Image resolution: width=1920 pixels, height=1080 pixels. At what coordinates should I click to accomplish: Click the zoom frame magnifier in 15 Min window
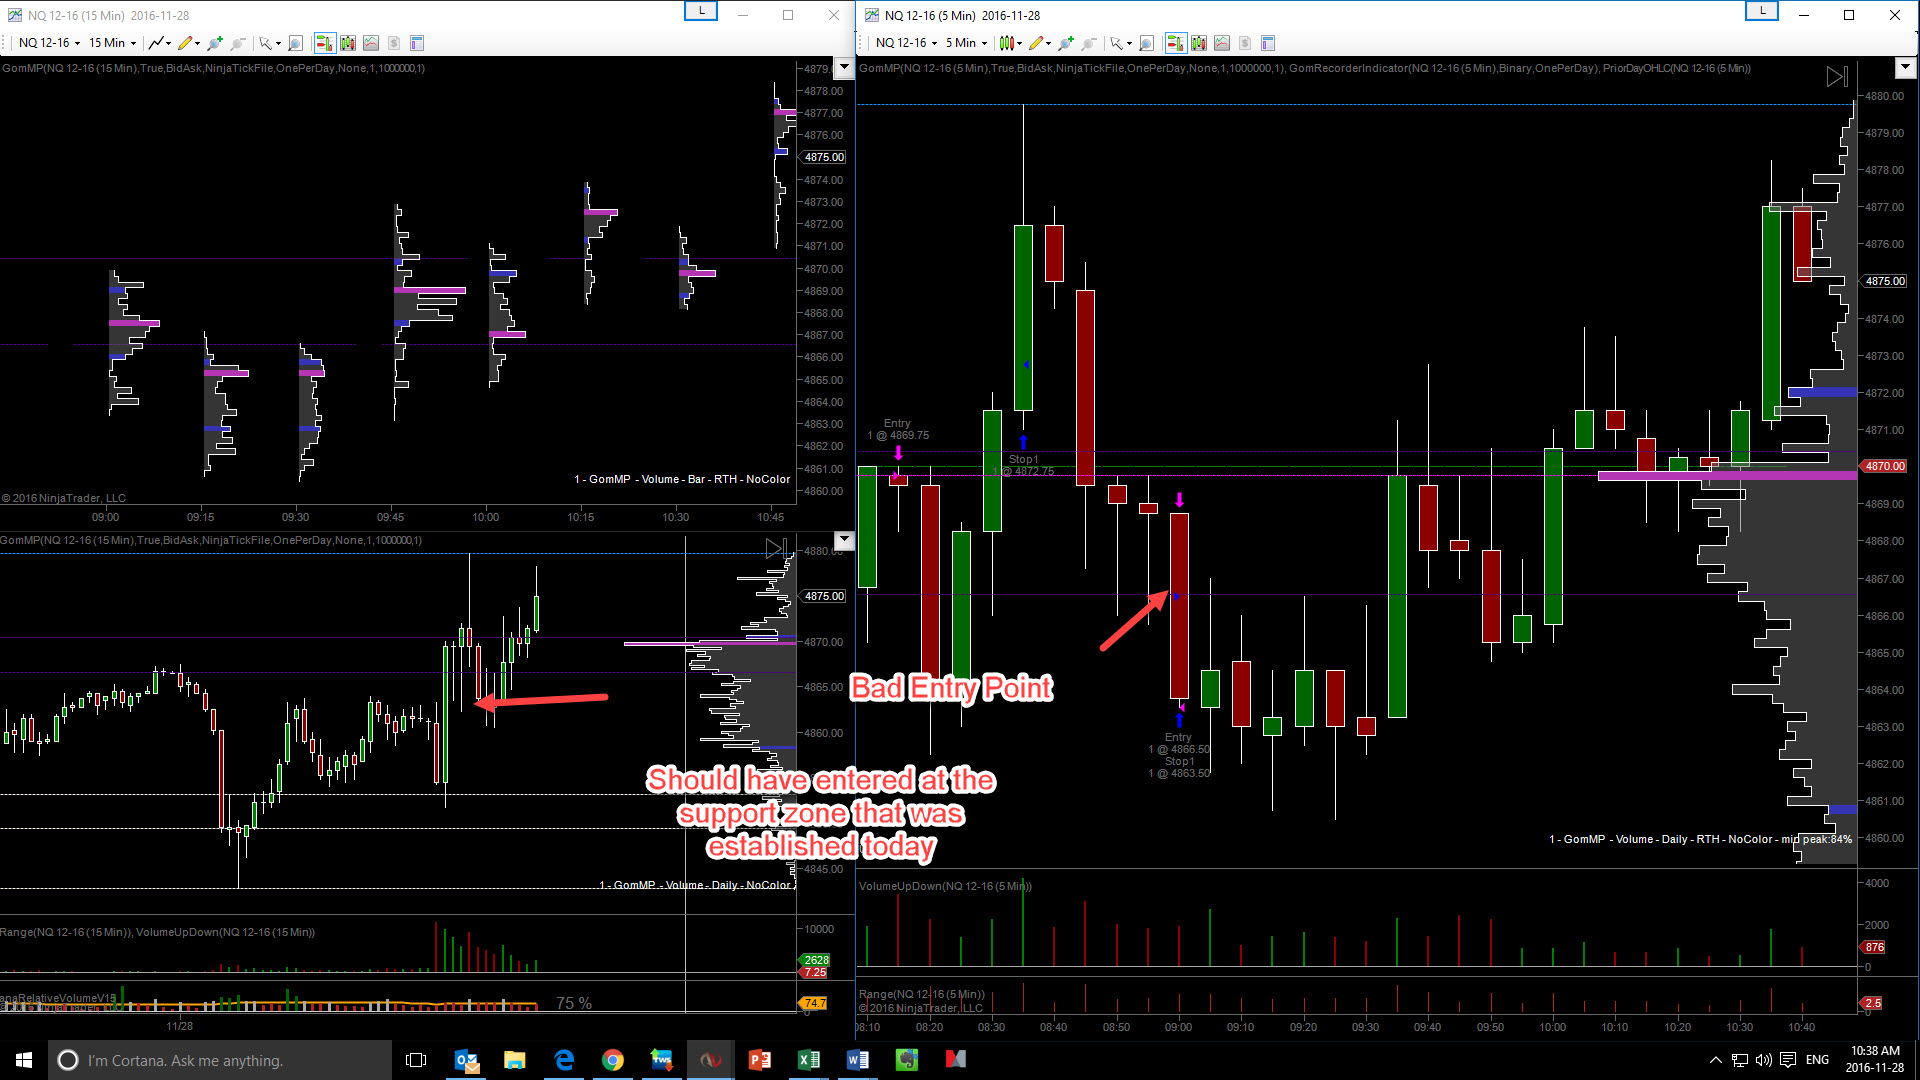[x=295, y=43]
